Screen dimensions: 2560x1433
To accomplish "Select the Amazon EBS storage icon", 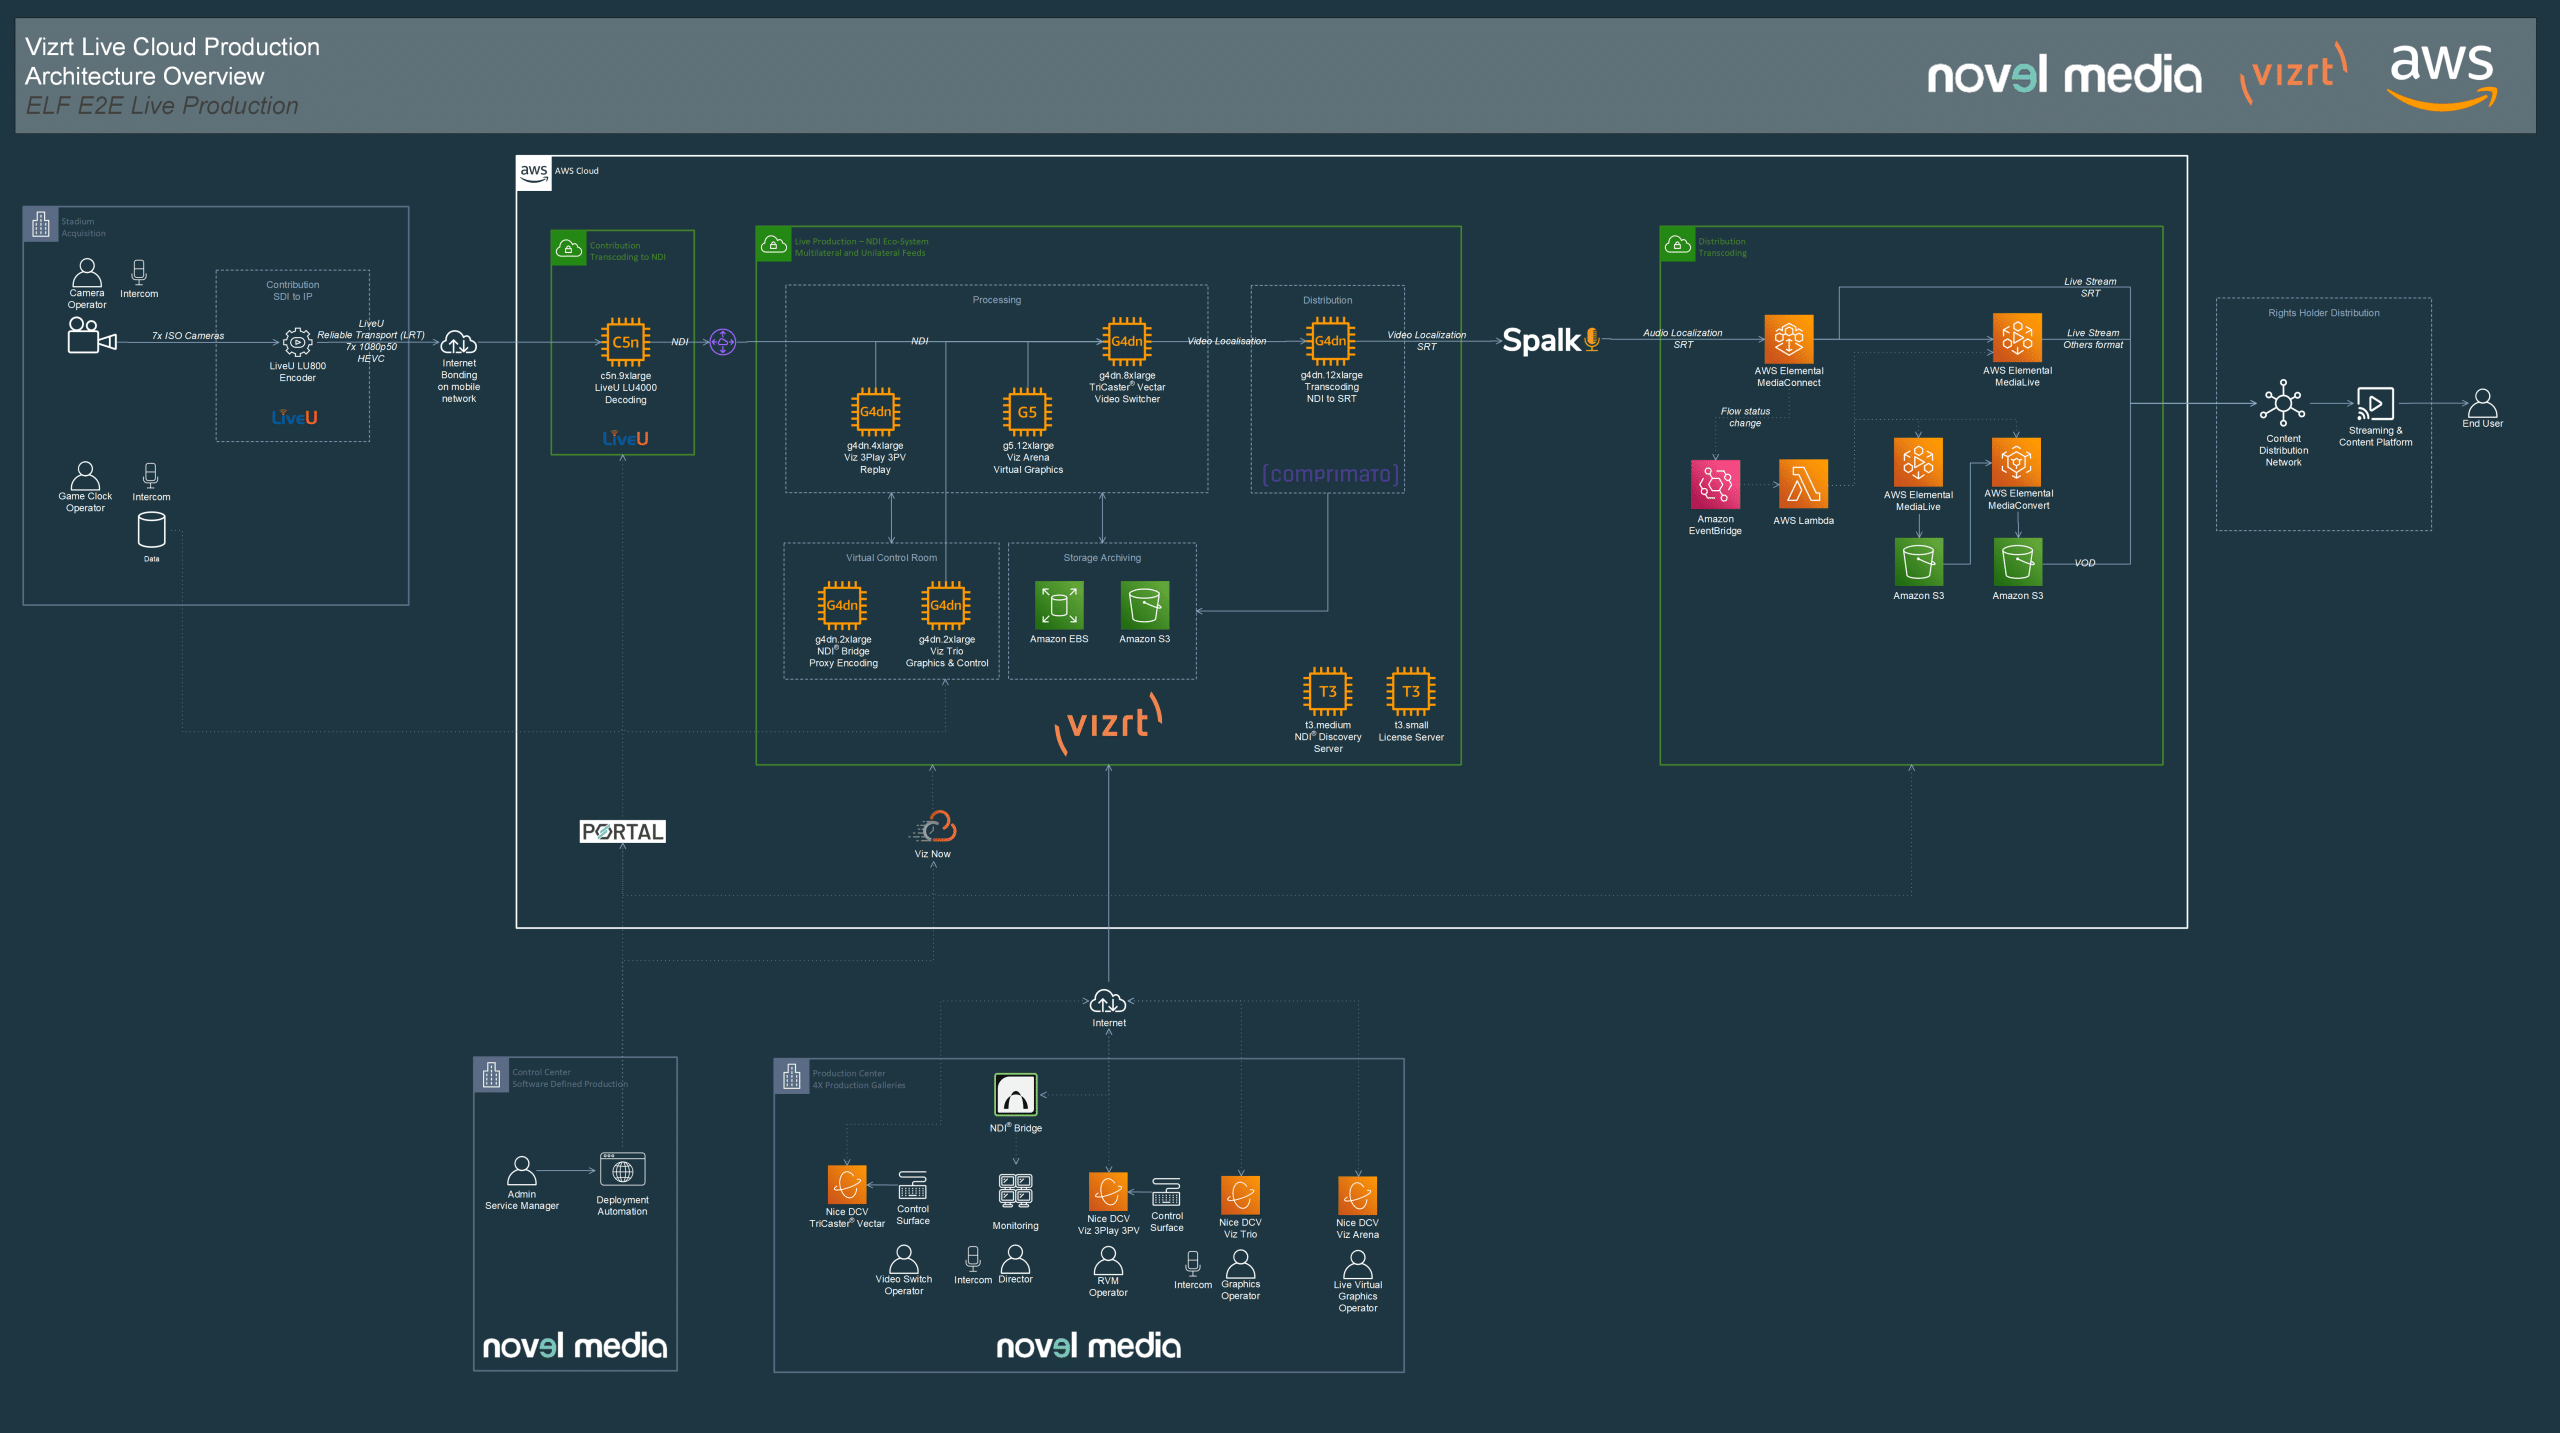I will pos(1058,606).
